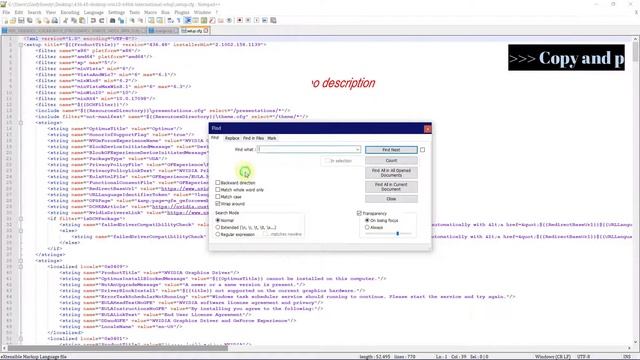Toggle the Show All Characters toolbar icon
Screen dimensions: 640x360
(179, 20)
